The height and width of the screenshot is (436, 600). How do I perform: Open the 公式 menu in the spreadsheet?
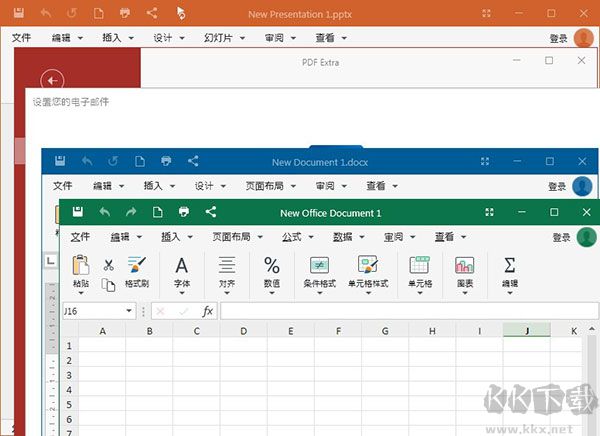pos(292,237)
